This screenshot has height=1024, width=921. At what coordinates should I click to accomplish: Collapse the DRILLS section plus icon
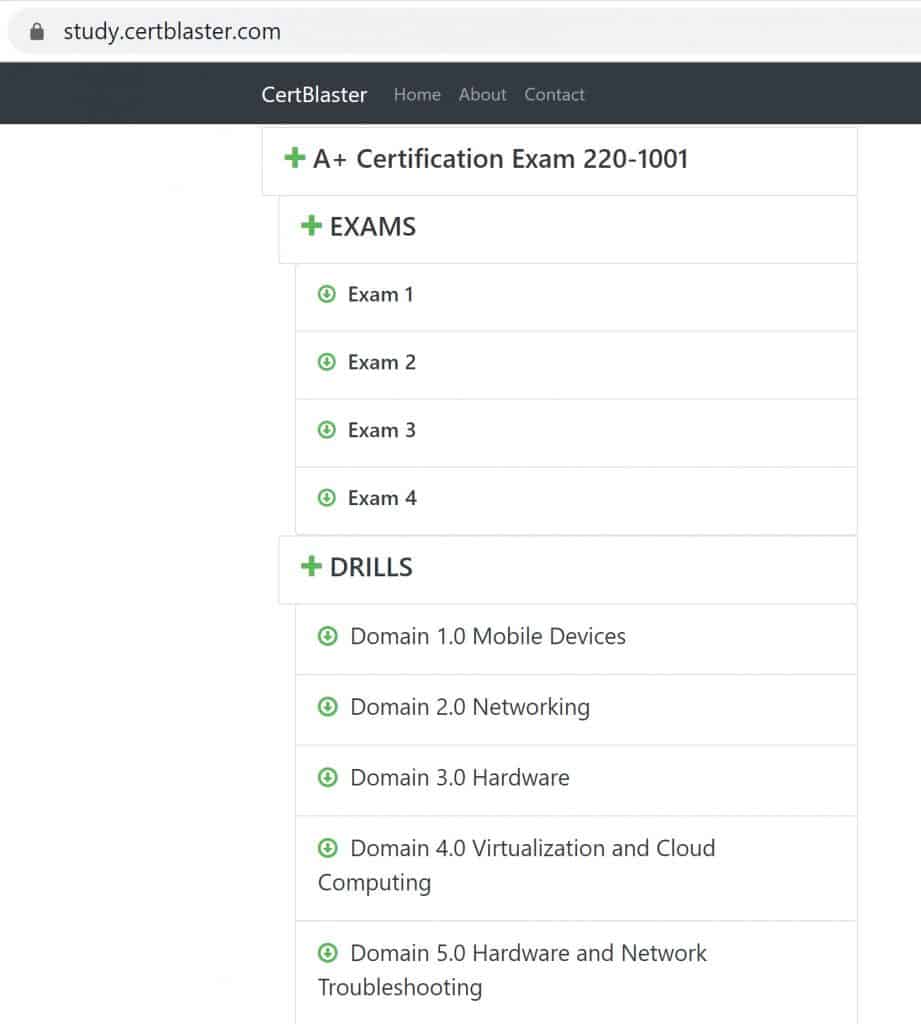[x=311, y=566]
